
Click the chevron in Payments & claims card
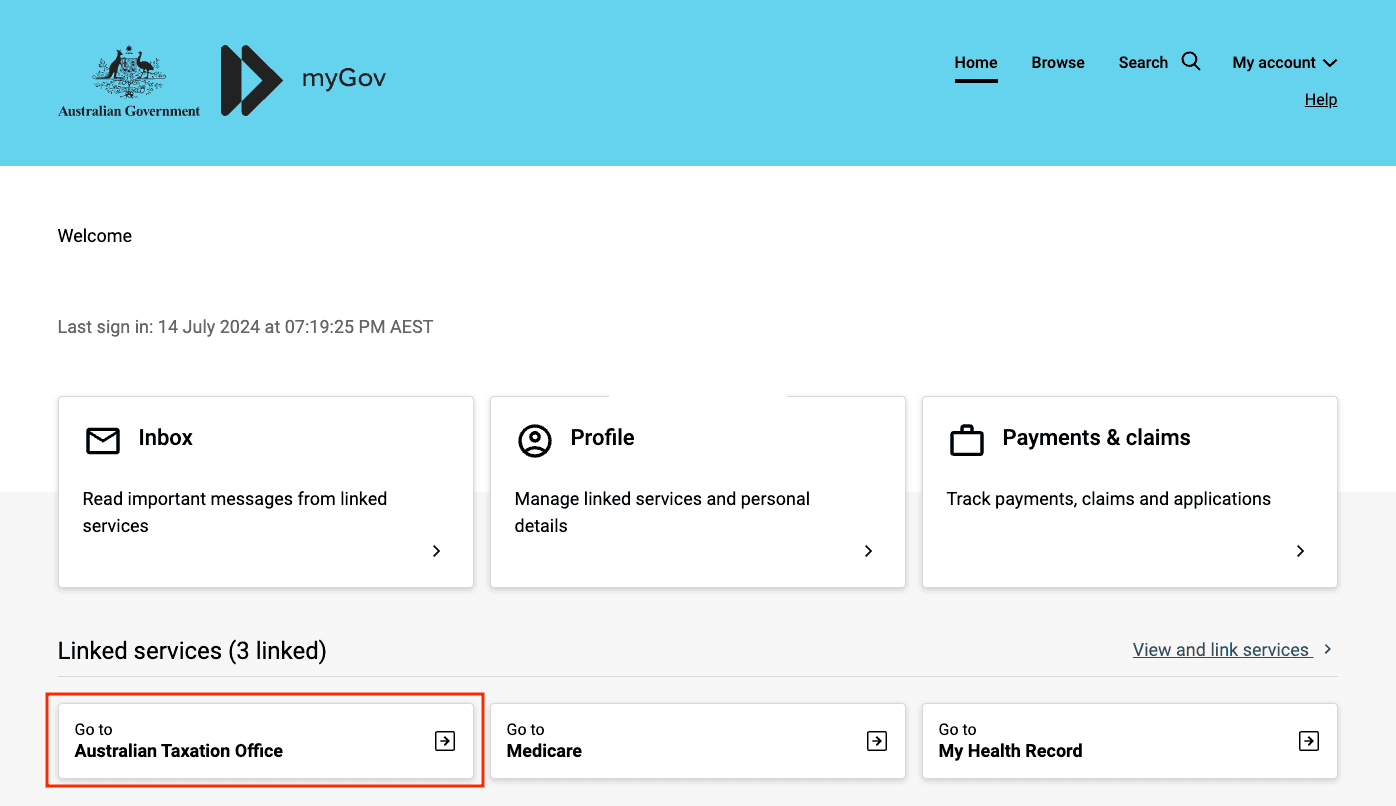click(x=1300, y=551)
